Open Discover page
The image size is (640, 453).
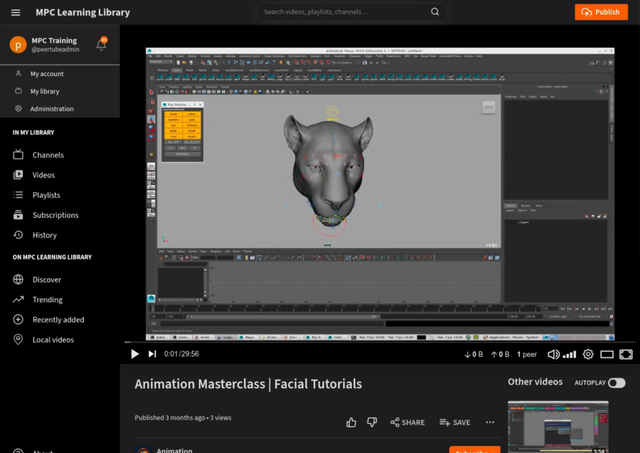(x=47, y=280)
